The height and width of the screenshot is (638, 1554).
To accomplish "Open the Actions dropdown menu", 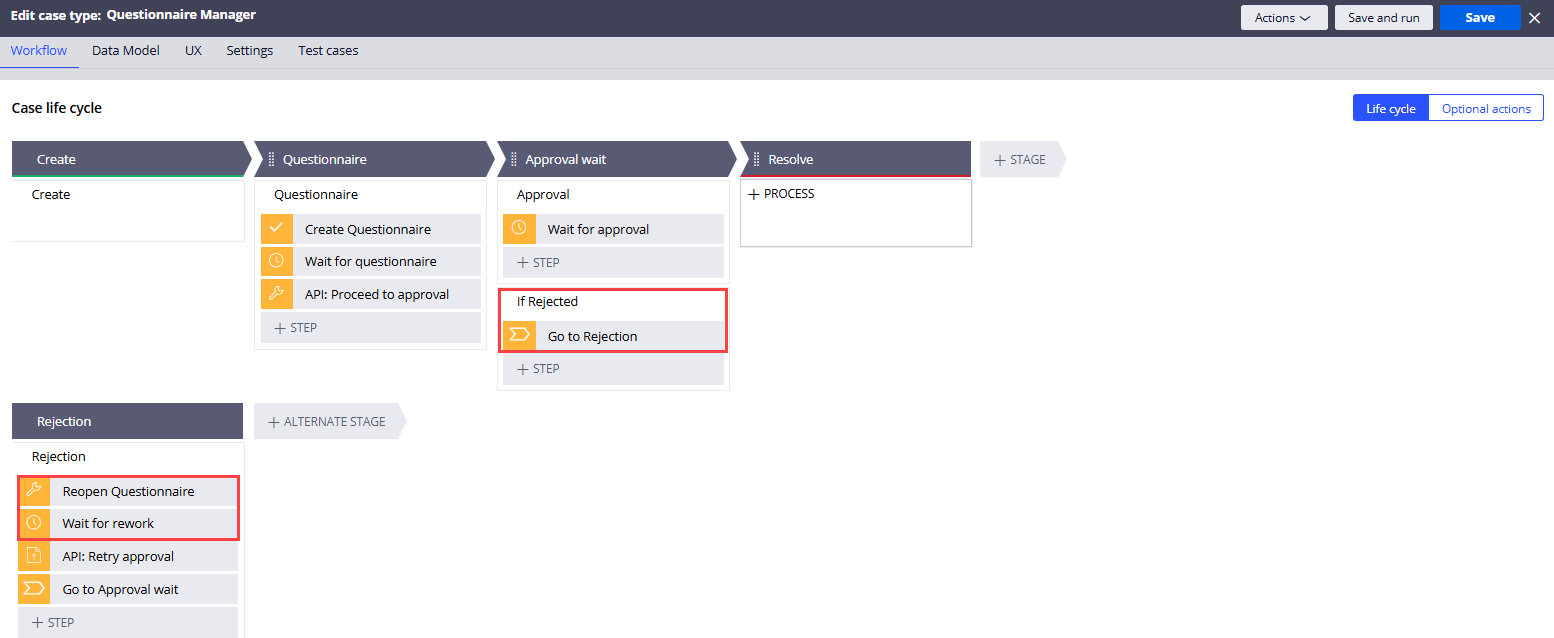I will (1283, 18).
